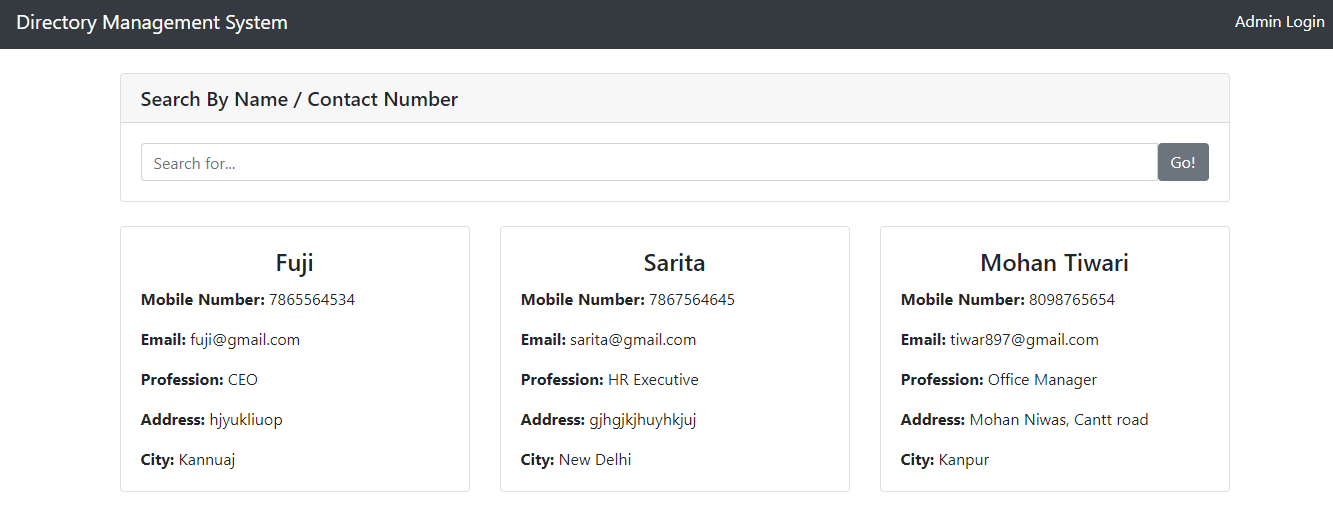Click the 'Search By Name / Contact Number' header
This screenshot has width=1333, height=507.
click(299, 99)
